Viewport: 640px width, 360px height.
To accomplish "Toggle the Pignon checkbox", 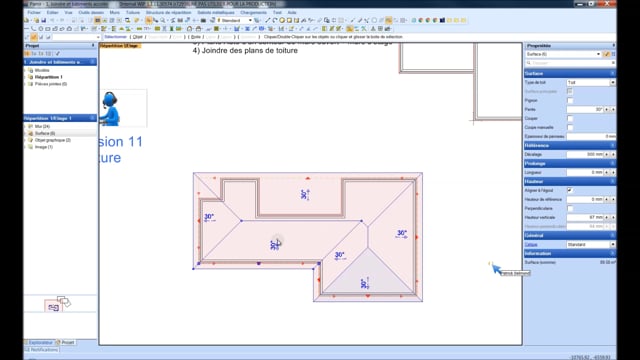I will pyautogui.click(x=570, y=100).
